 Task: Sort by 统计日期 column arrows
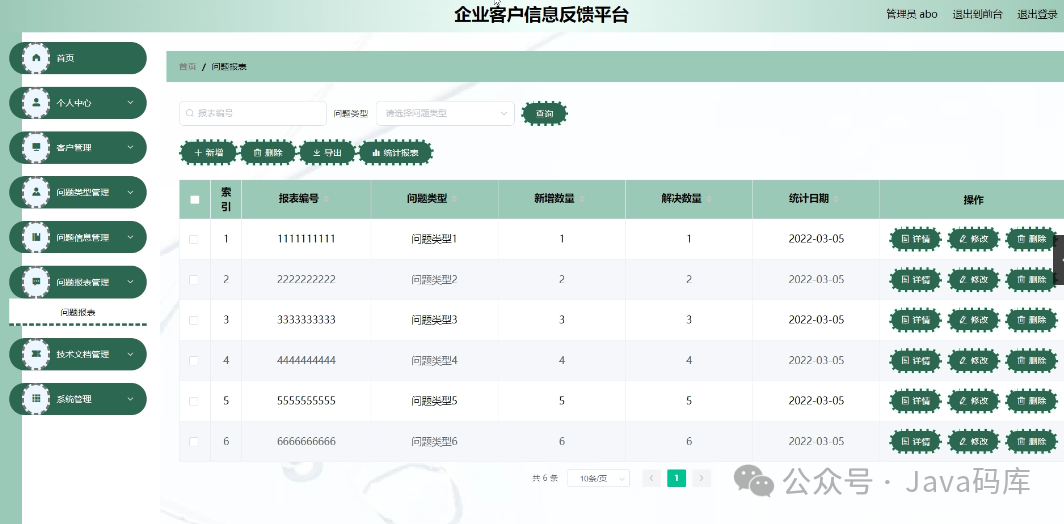836,199
